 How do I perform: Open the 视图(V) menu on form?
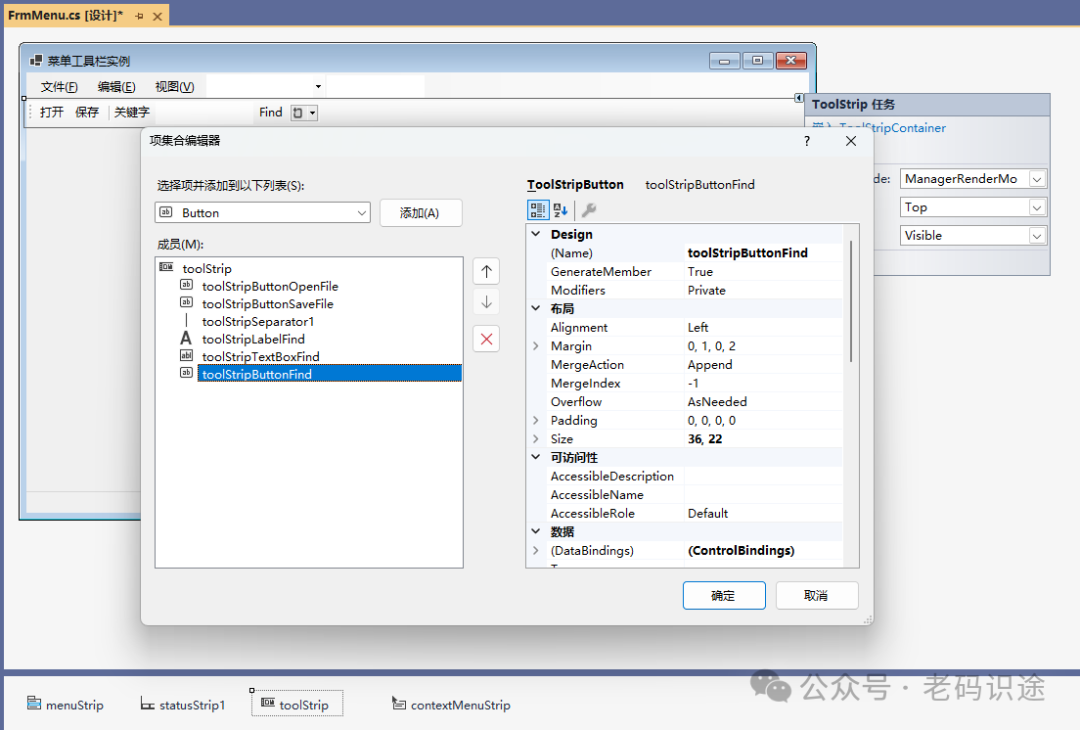click(x=174, y=87)
